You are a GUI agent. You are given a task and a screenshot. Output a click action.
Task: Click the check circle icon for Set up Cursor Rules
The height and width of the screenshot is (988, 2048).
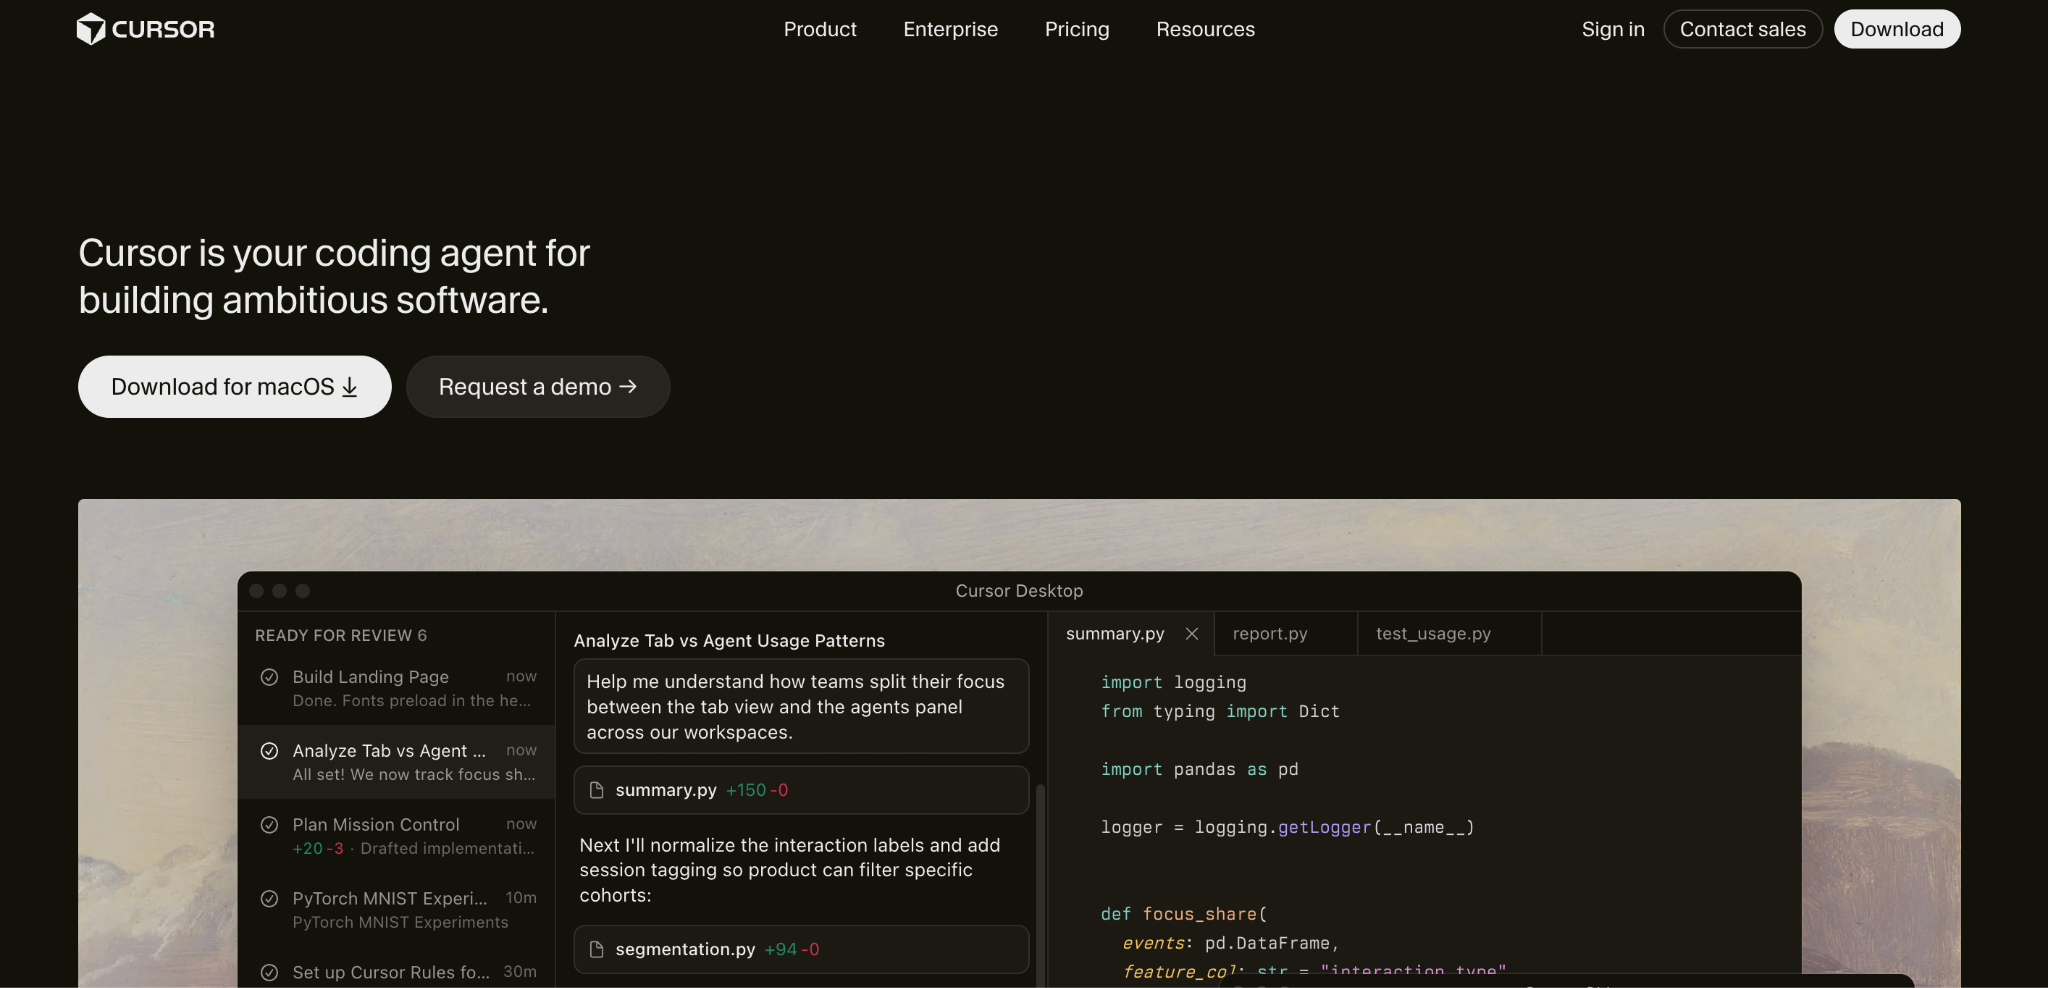tap(269, 972)
